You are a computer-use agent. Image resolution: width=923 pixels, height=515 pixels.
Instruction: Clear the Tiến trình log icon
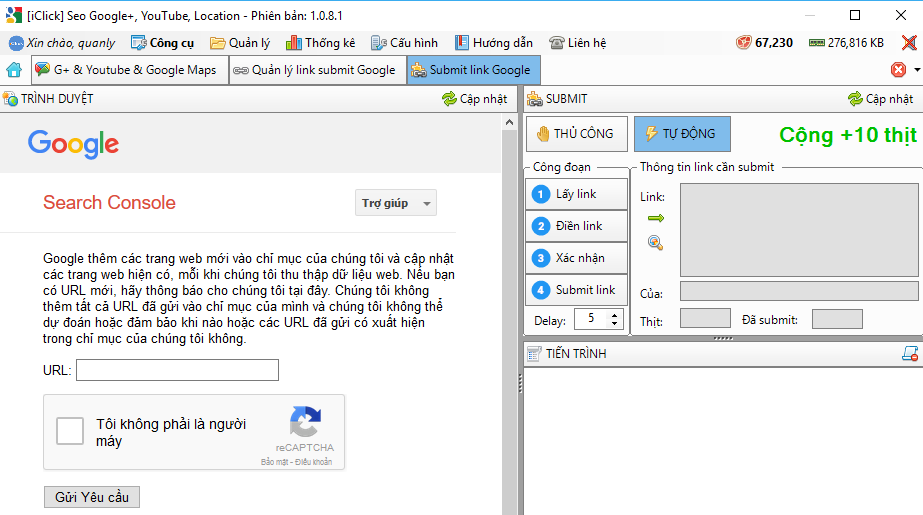click(909, 353)
